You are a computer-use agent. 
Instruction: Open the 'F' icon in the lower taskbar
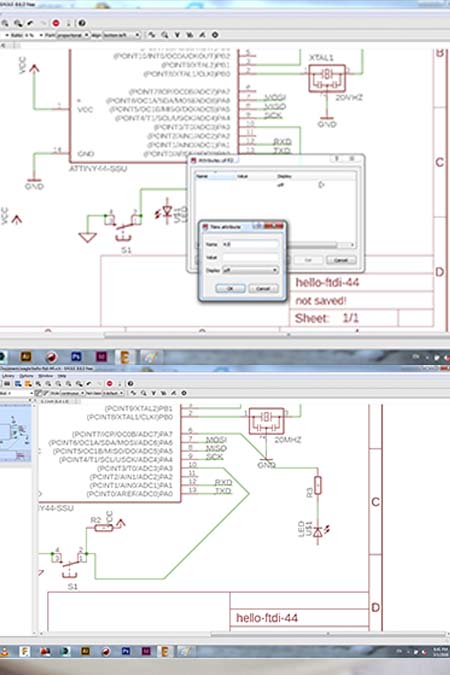click(25, 651)
